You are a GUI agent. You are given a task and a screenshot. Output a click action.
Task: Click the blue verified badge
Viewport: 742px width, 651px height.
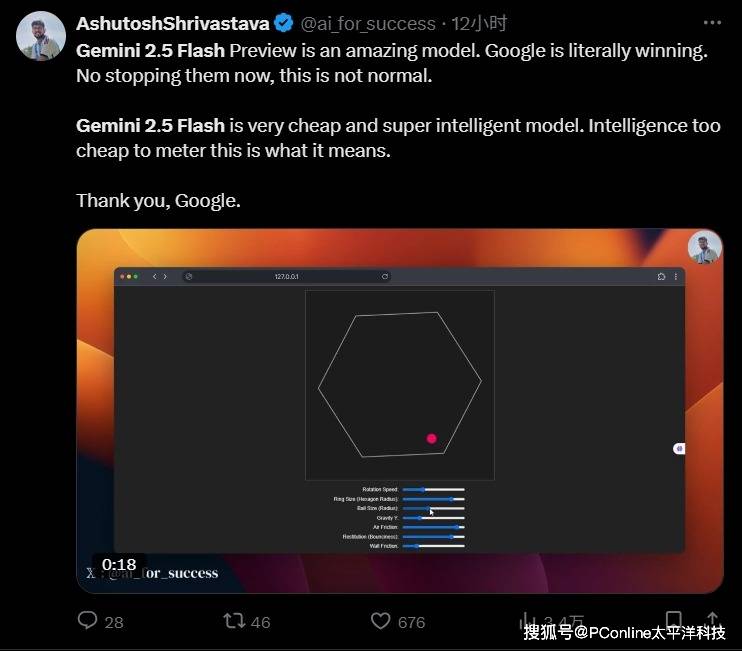tap(284, 23)
